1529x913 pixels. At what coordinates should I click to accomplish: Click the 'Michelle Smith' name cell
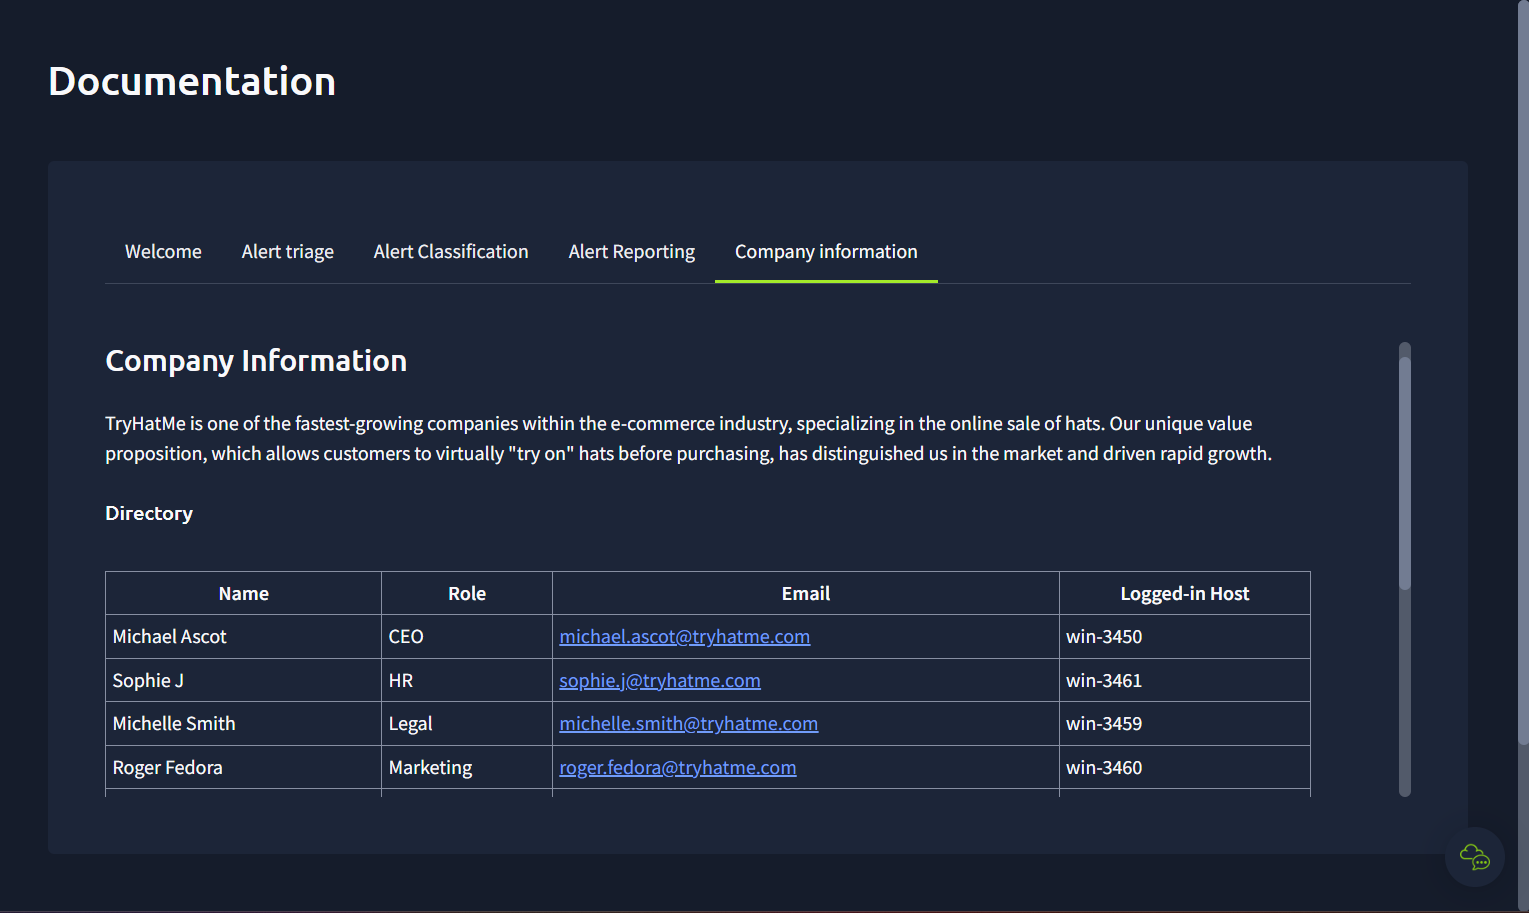click(x=243, y=724)
